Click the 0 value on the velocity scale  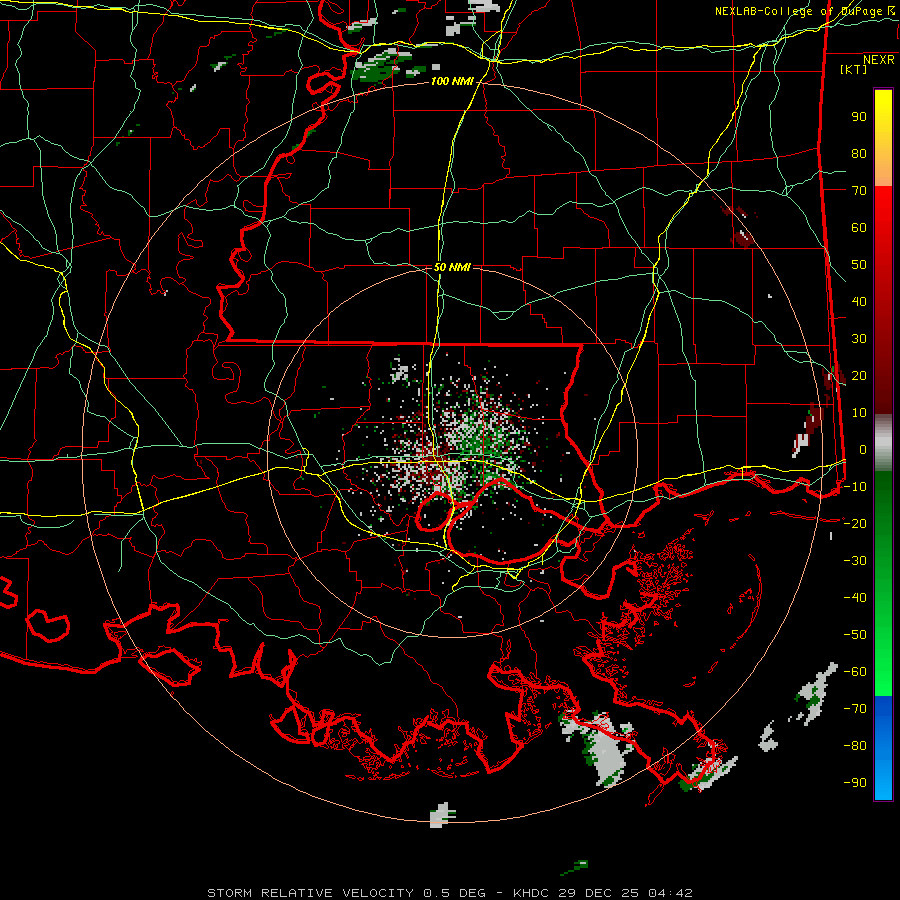tap(863, 449)
